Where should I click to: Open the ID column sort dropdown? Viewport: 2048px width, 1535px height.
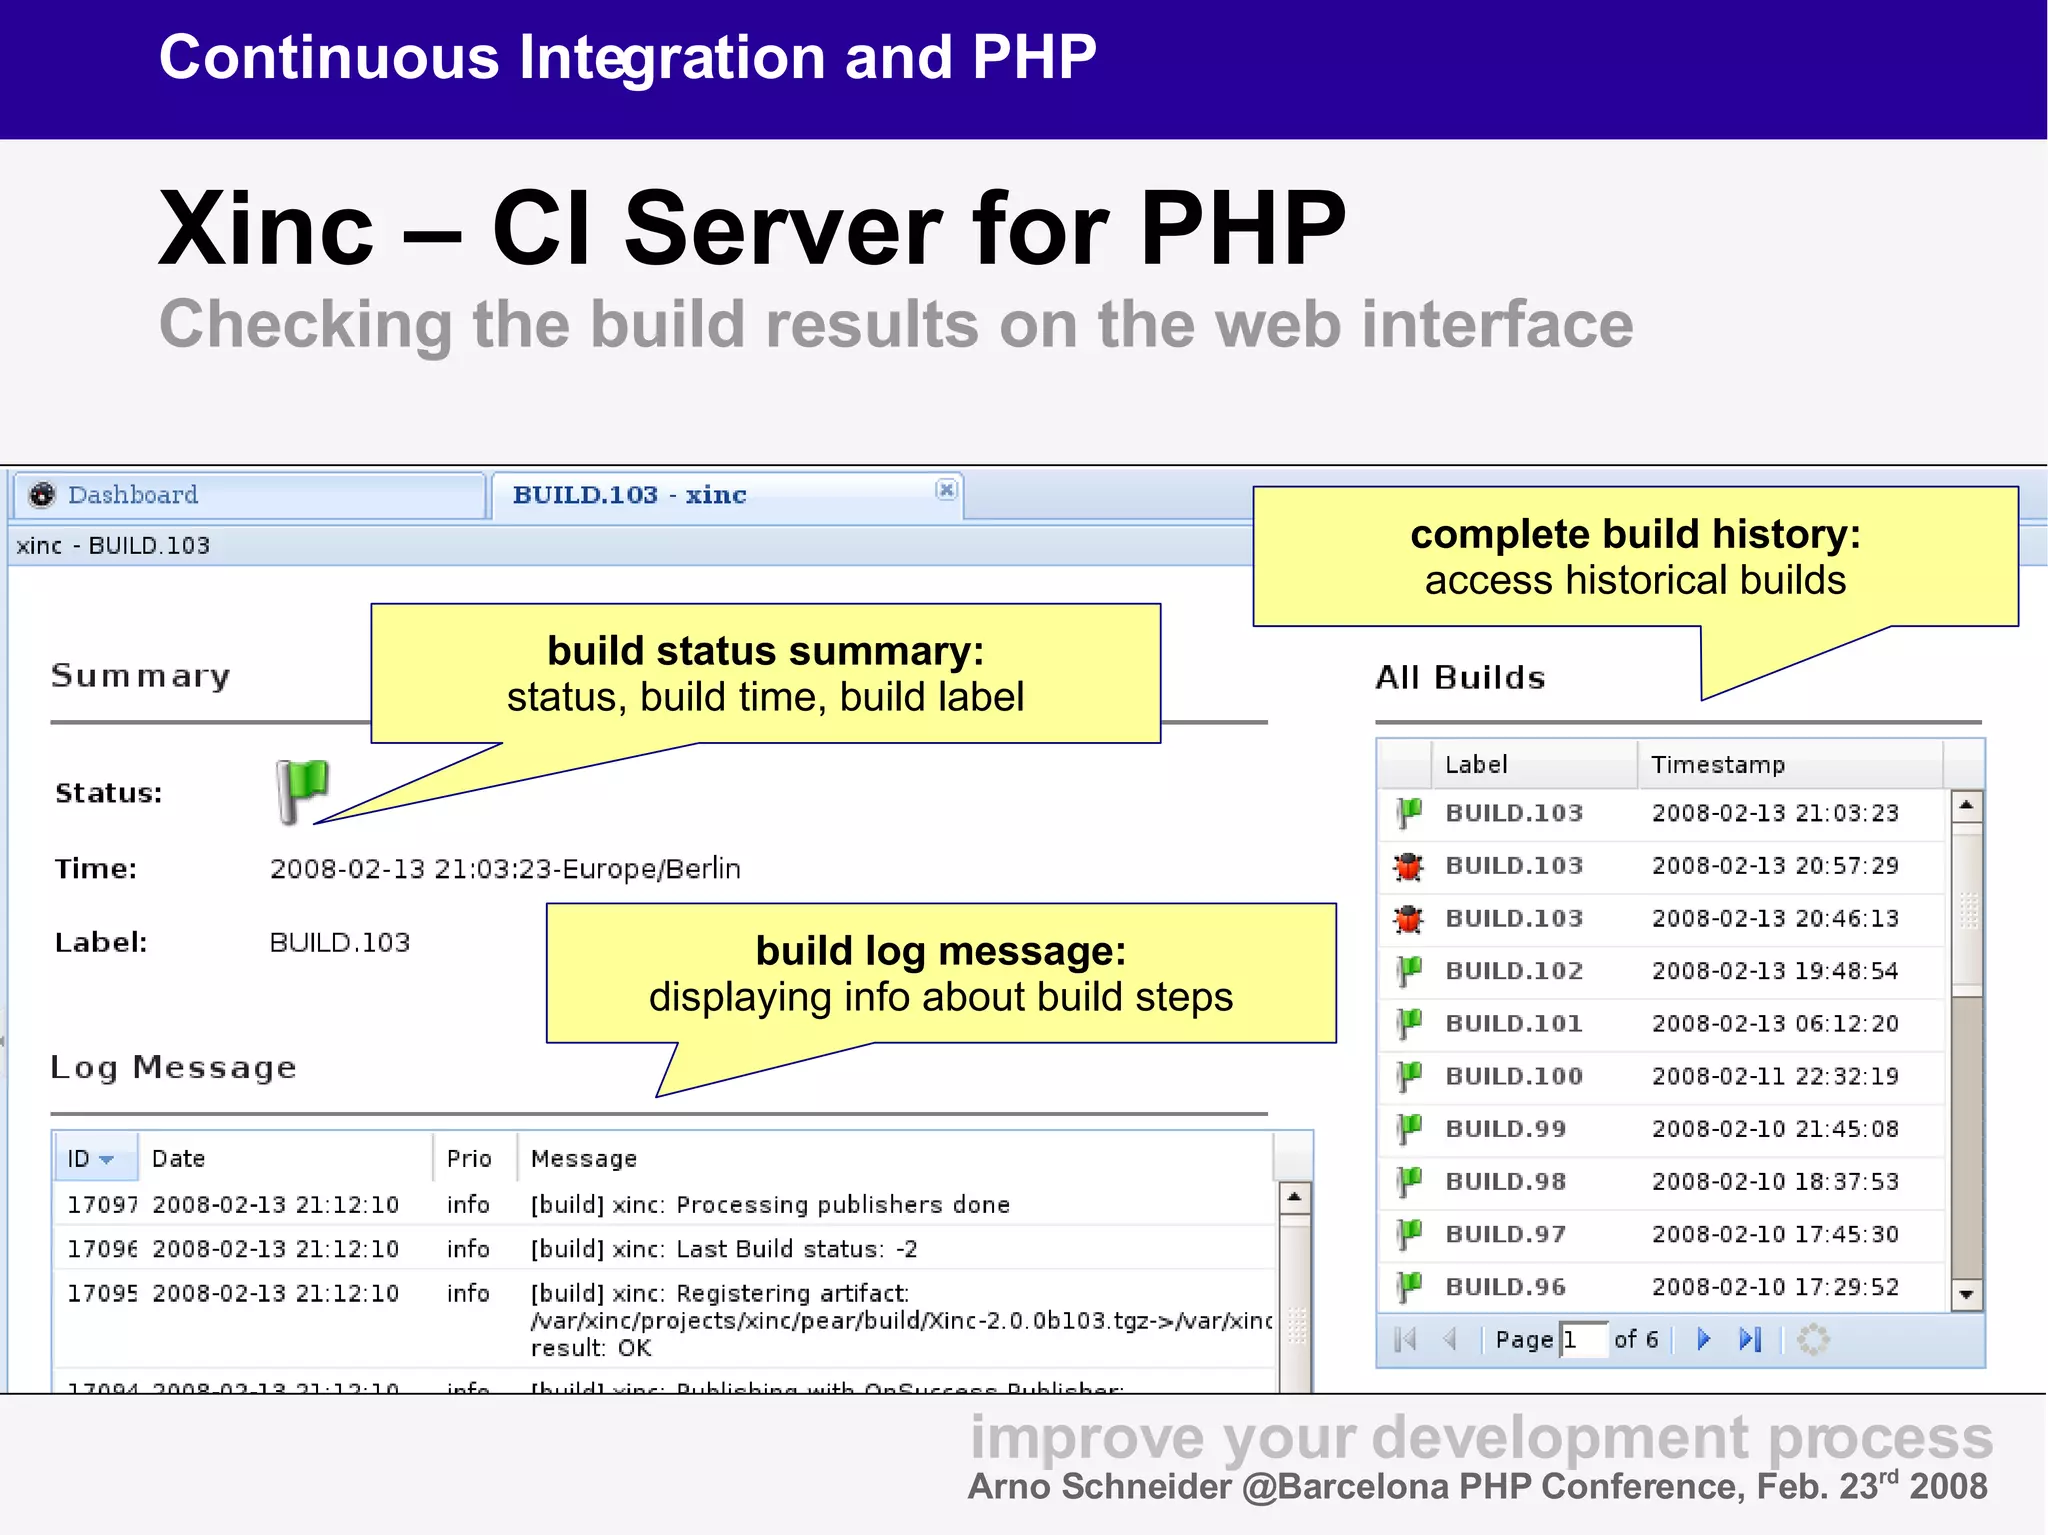click(107, 1159)
